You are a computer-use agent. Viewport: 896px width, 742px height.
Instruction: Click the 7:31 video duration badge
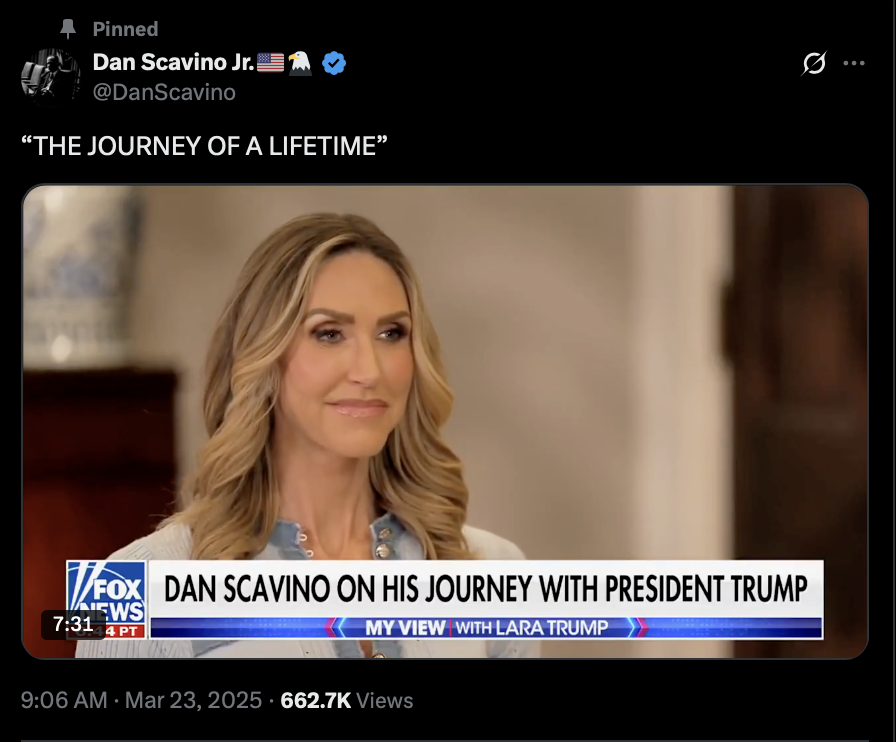point(73,624)
